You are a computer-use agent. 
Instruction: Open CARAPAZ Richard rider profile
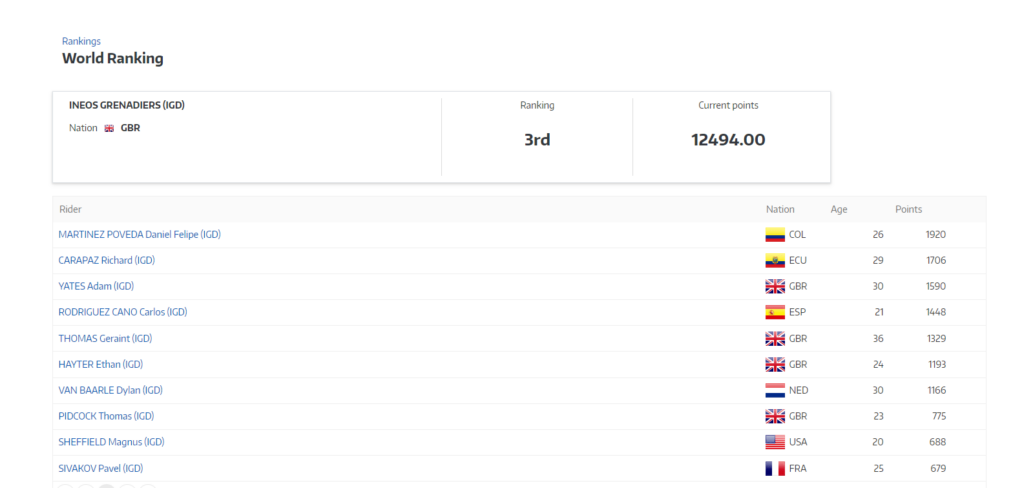pyautogui.click(x=106, y=261)
